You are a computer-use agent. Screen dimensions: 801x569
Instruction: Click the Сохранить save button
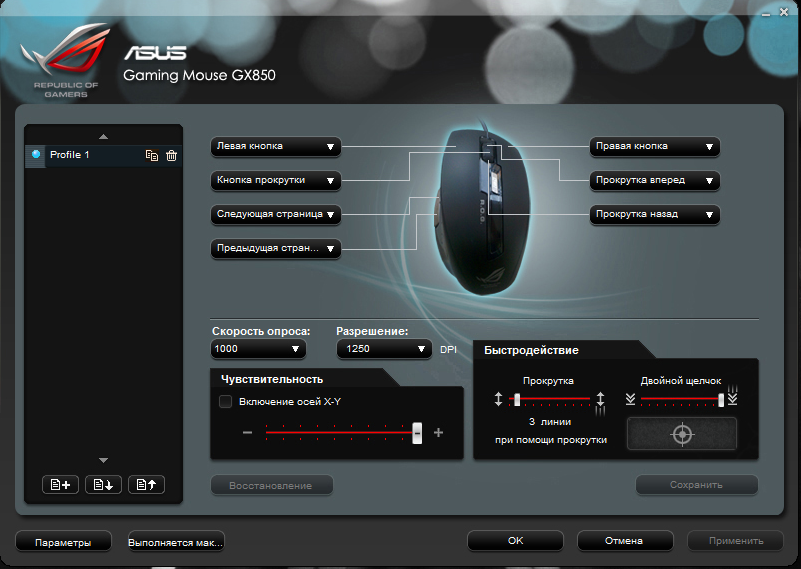tap(697, 485)
